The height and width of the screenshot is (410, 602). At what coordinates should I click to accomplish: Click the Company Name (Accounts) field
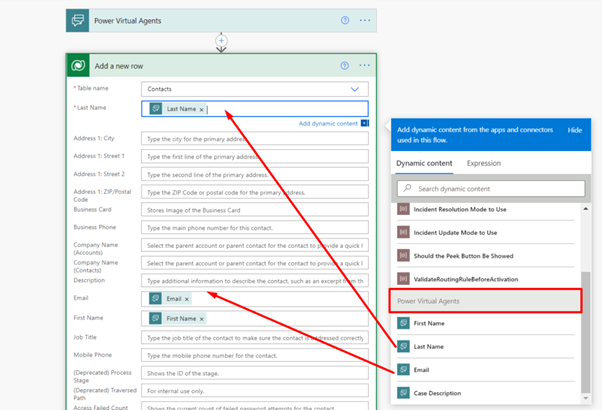pos(255,245)
